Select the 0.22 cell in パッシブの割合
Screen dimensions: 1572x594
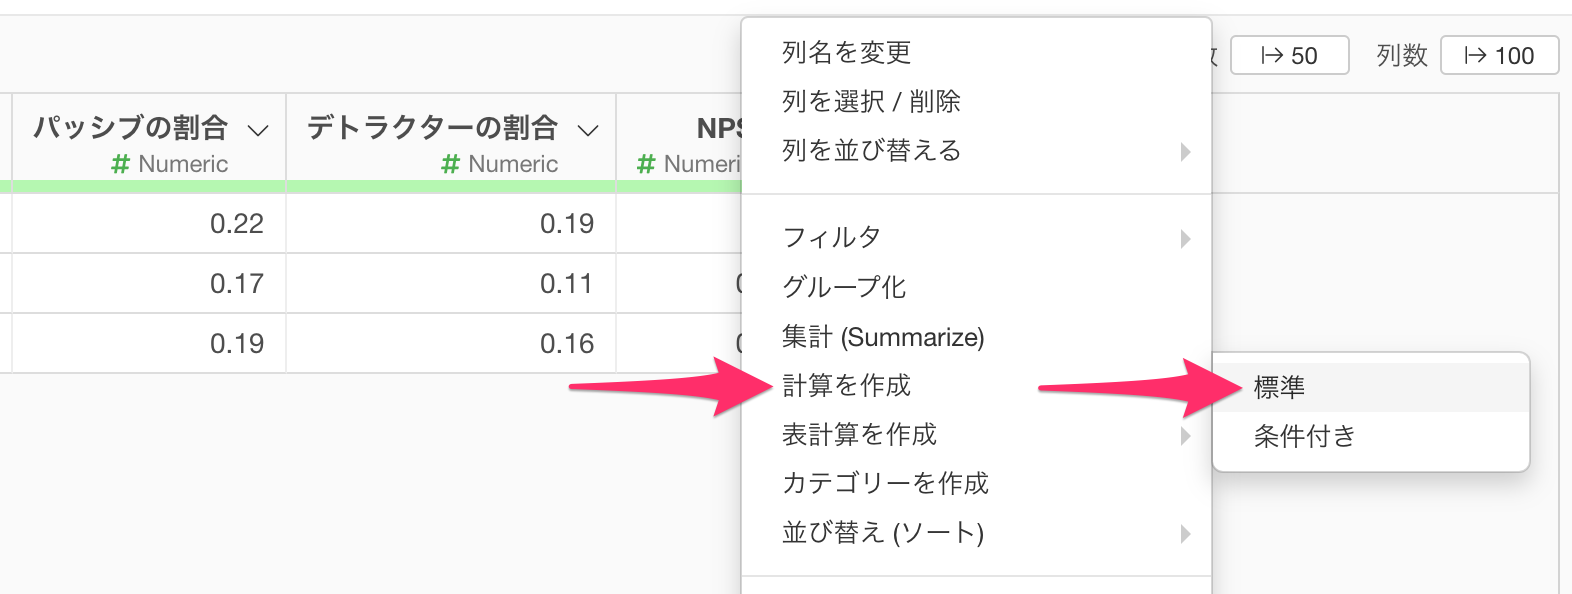pyautogui.click(x=236, y=223)
